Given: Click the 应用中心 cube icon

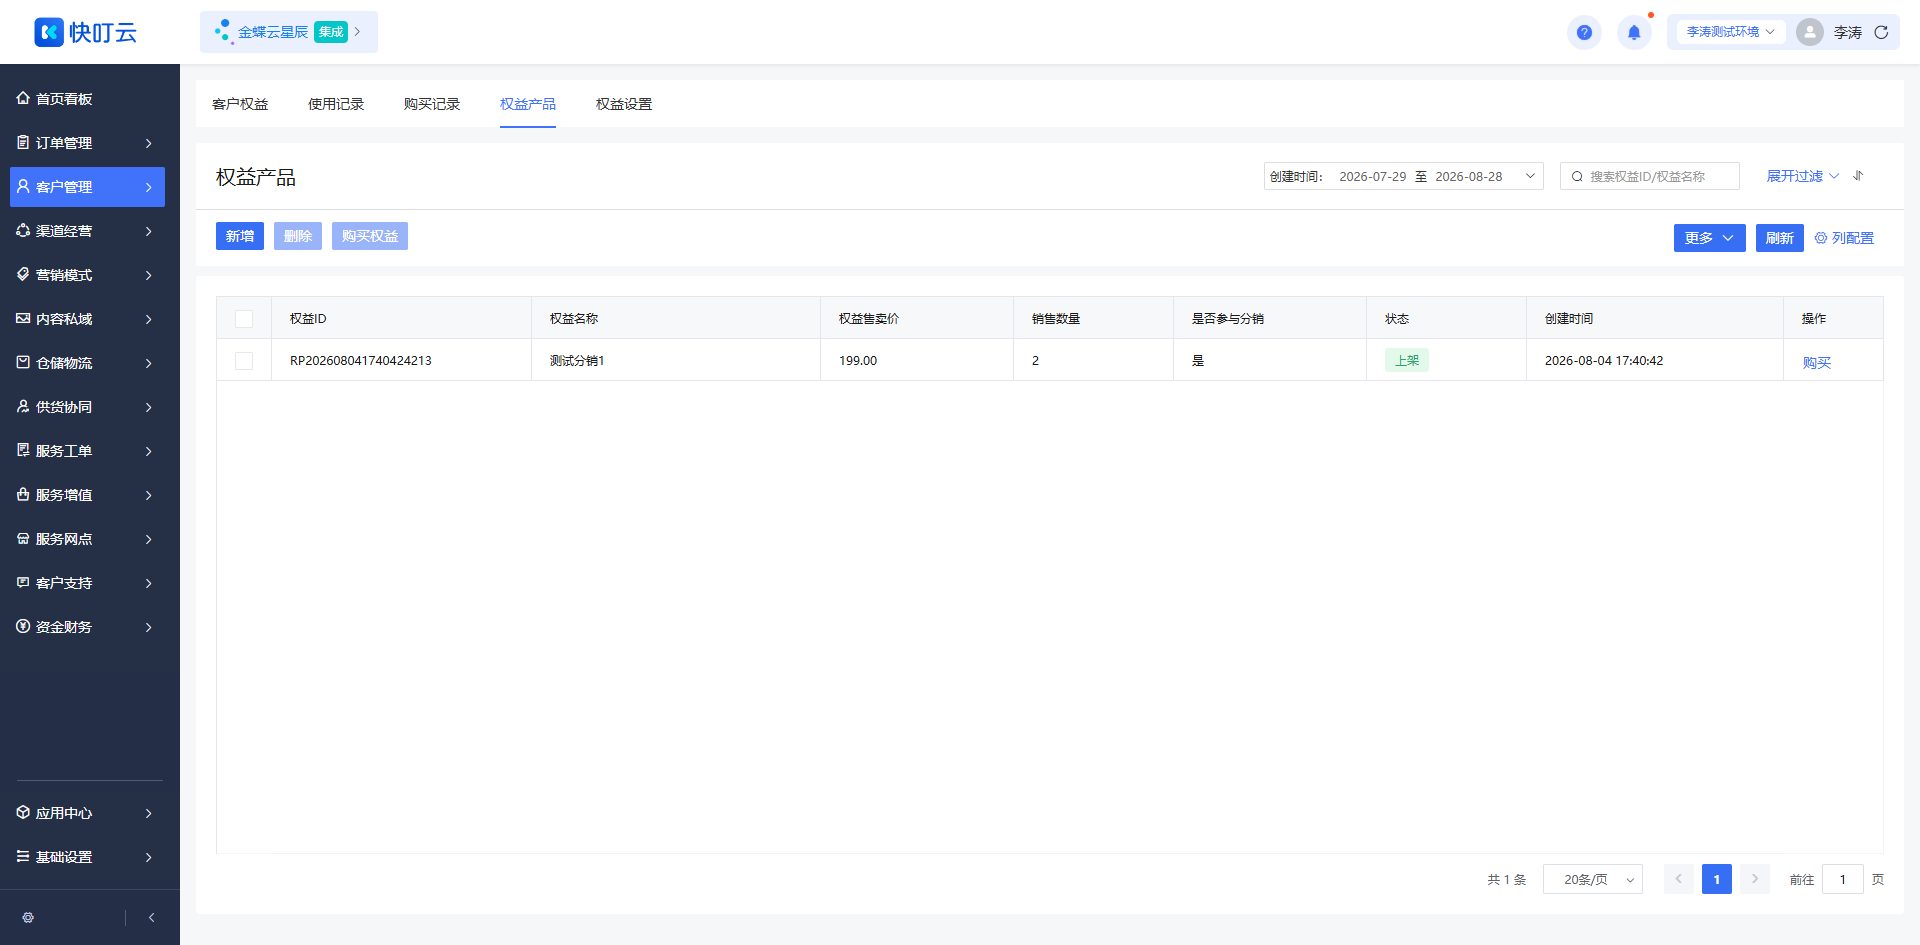Looking at the screenshot, I should [23, 812].
